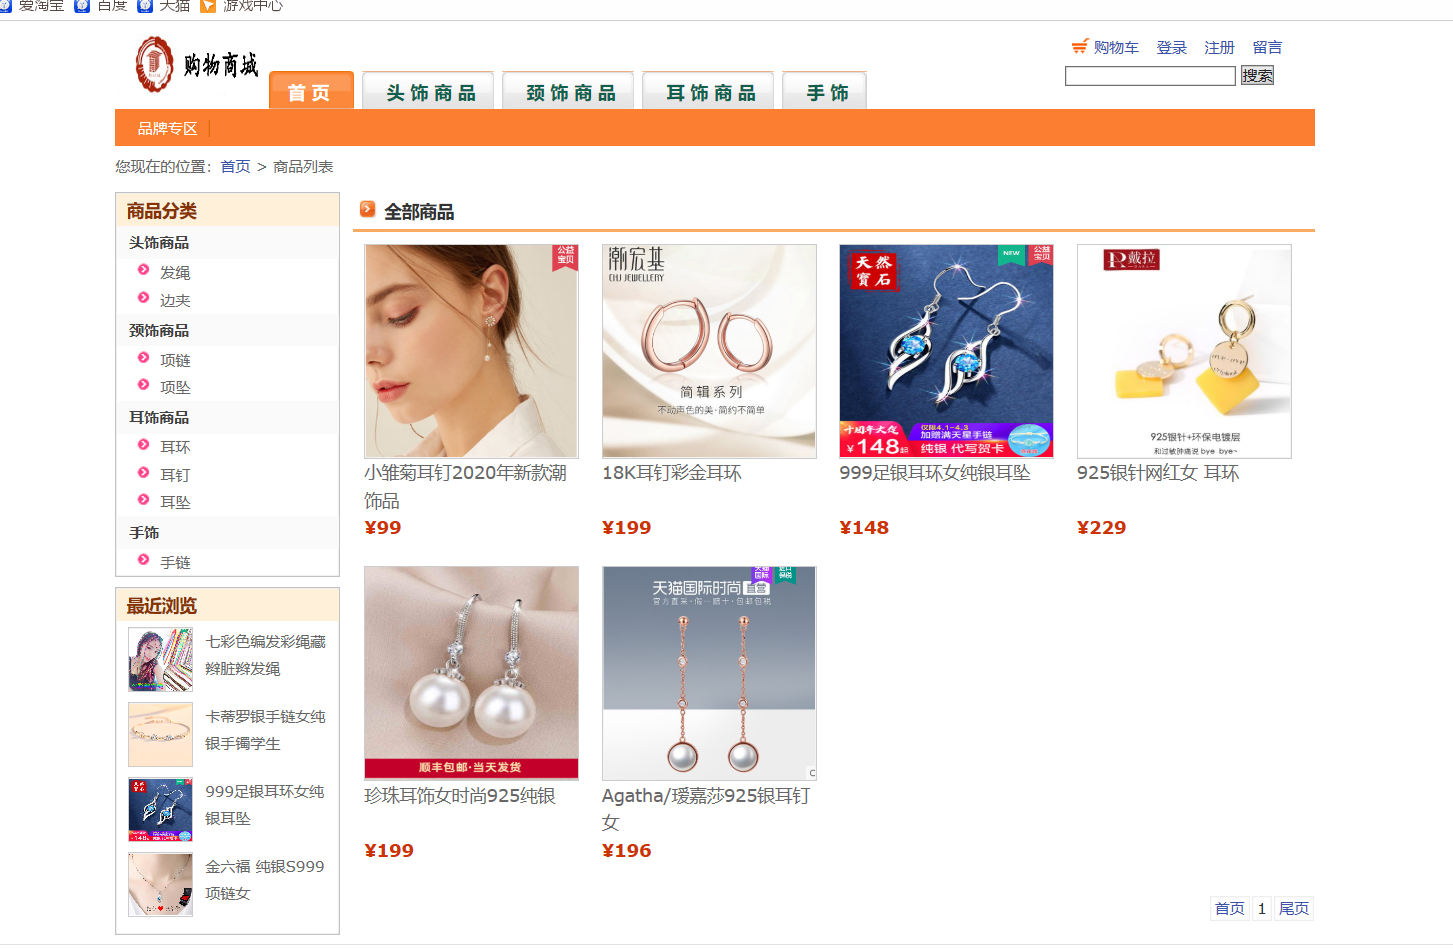Open the 18K耳钉彩金耳环 product image

coord(709,351)
